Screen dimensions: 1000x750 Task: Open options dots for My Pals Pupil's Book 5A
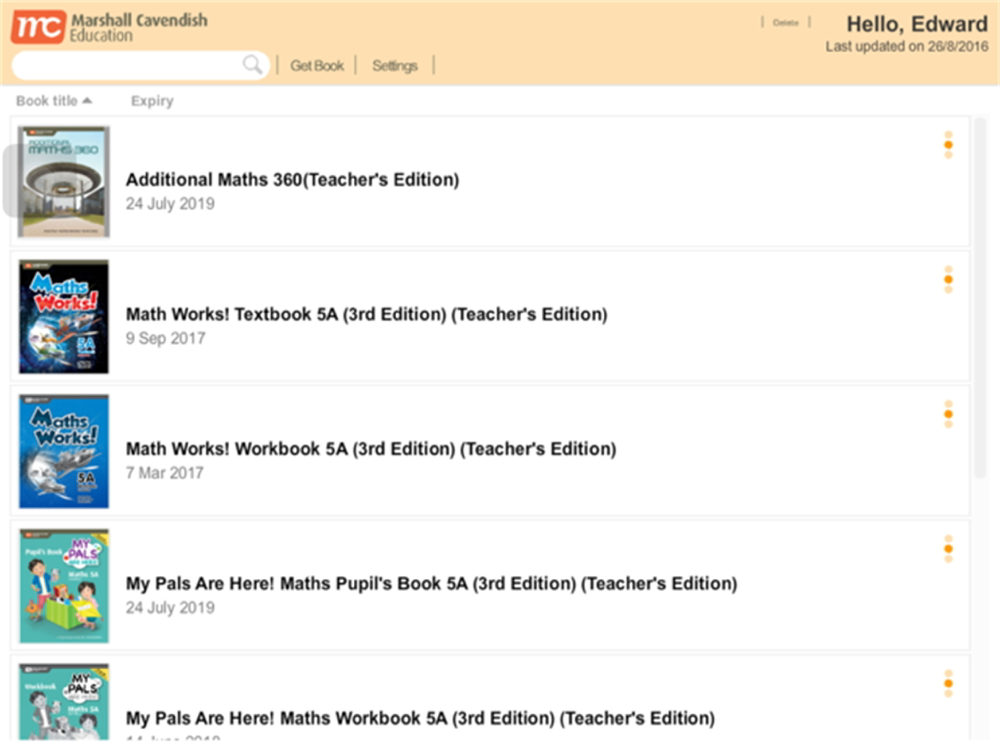coord(948,548)
